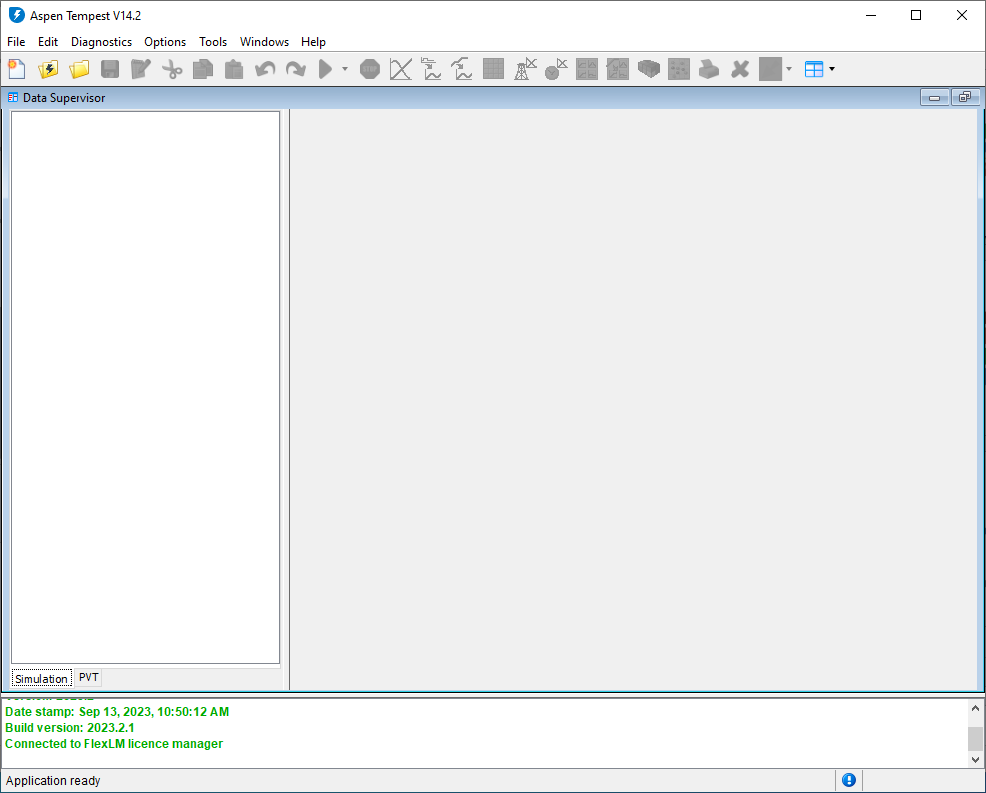
Task: Open the Help menu
Action: point(313,42)
